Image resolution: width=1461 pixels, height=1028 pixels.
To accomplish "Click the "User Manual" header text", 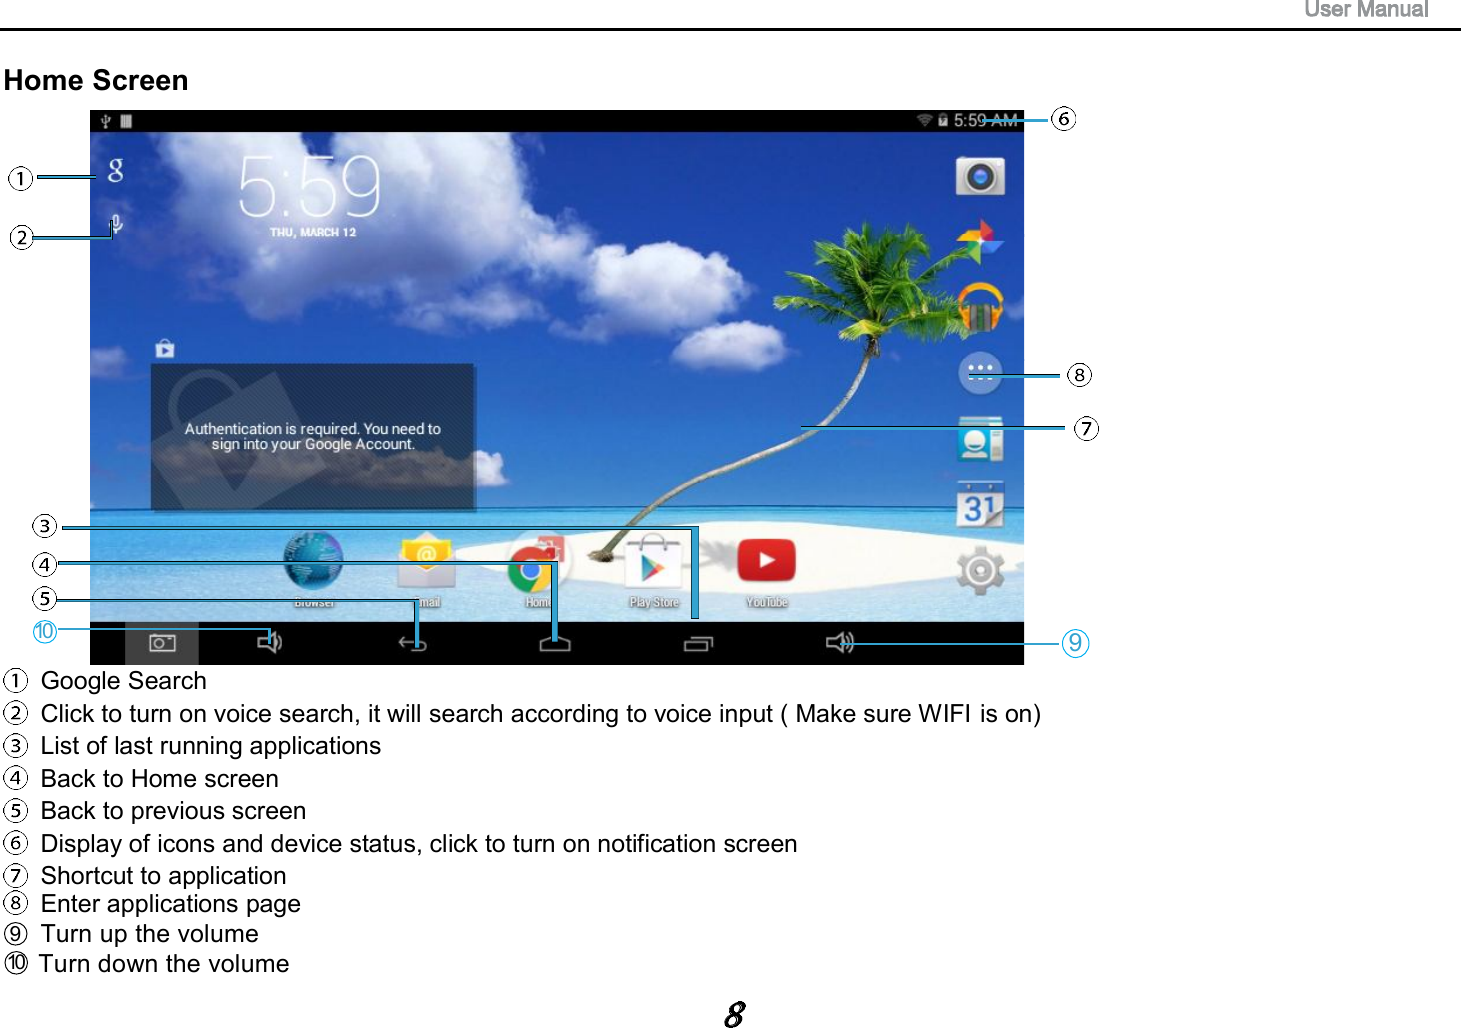I will point(1366,10).
